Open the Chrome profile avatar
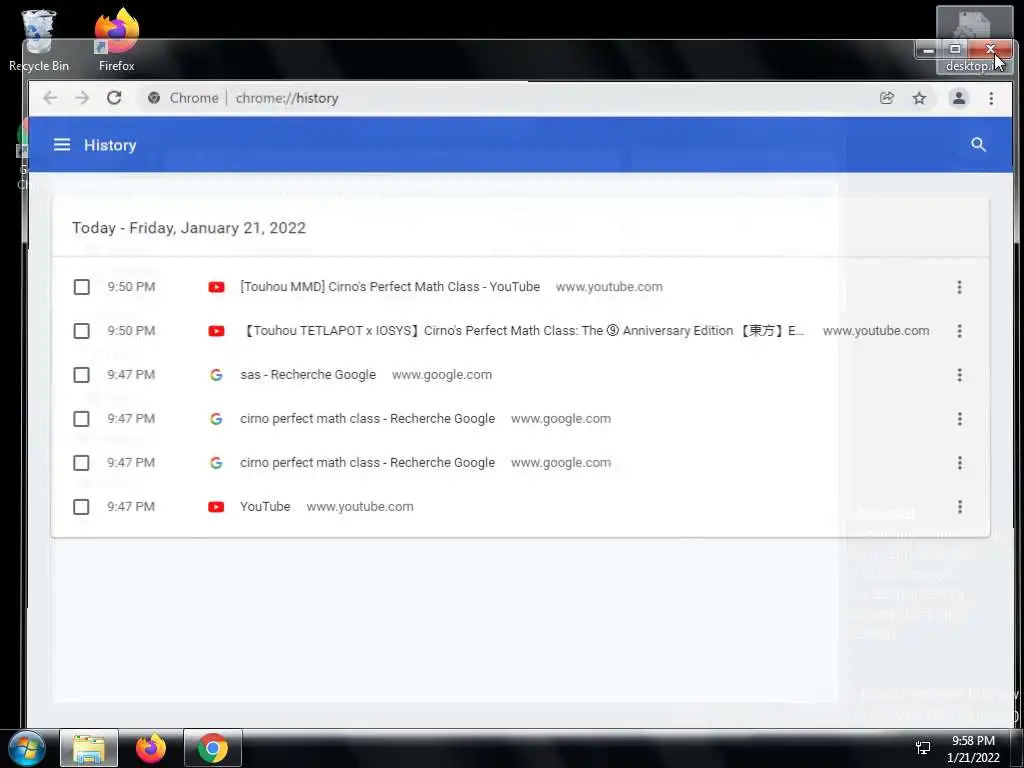The height and width of the screenshot is (768, 1024). [x=959, y=98]
